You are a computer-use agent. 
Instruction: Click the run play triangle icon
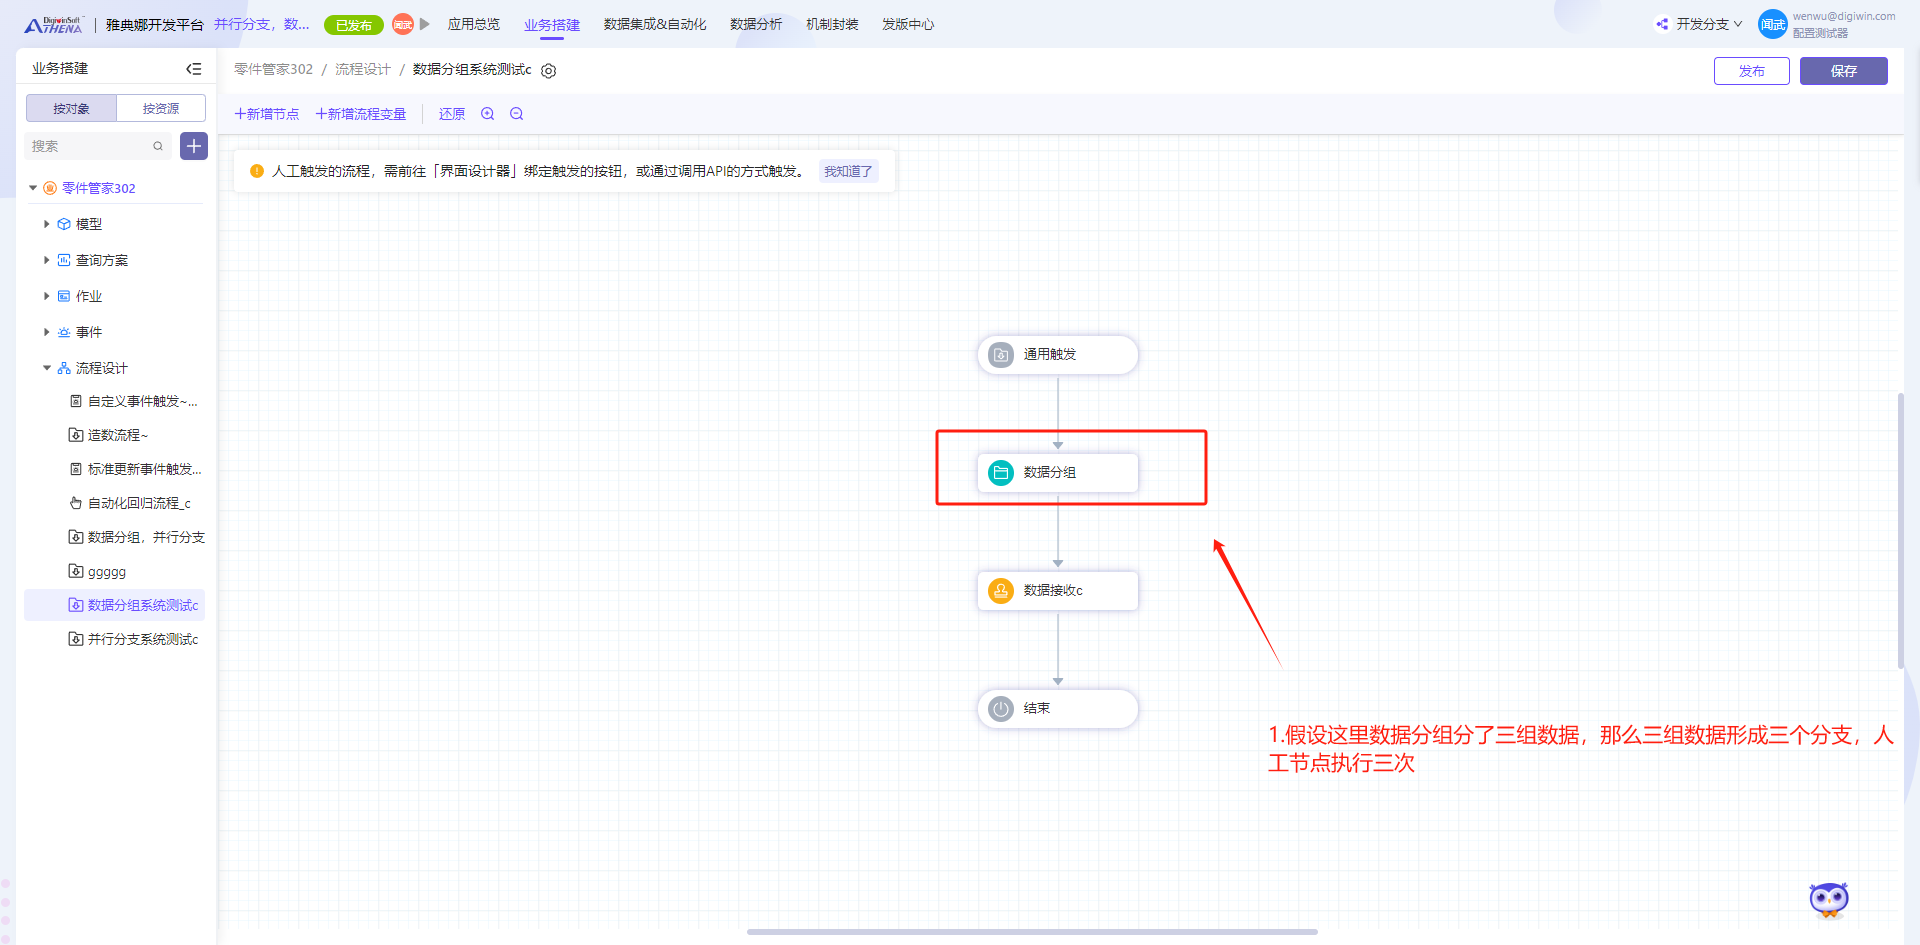point(425,24)
